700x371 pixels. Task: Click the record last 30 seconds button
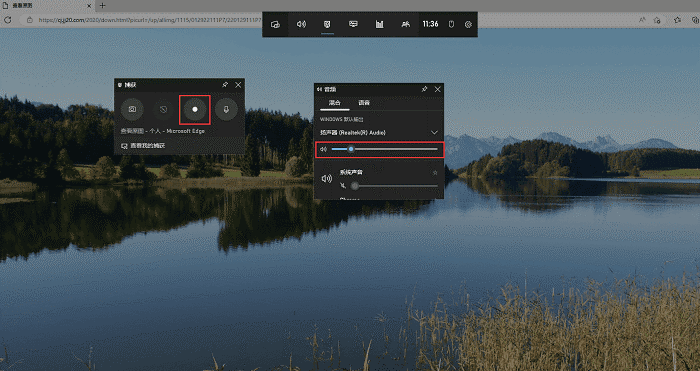point(163,109)
